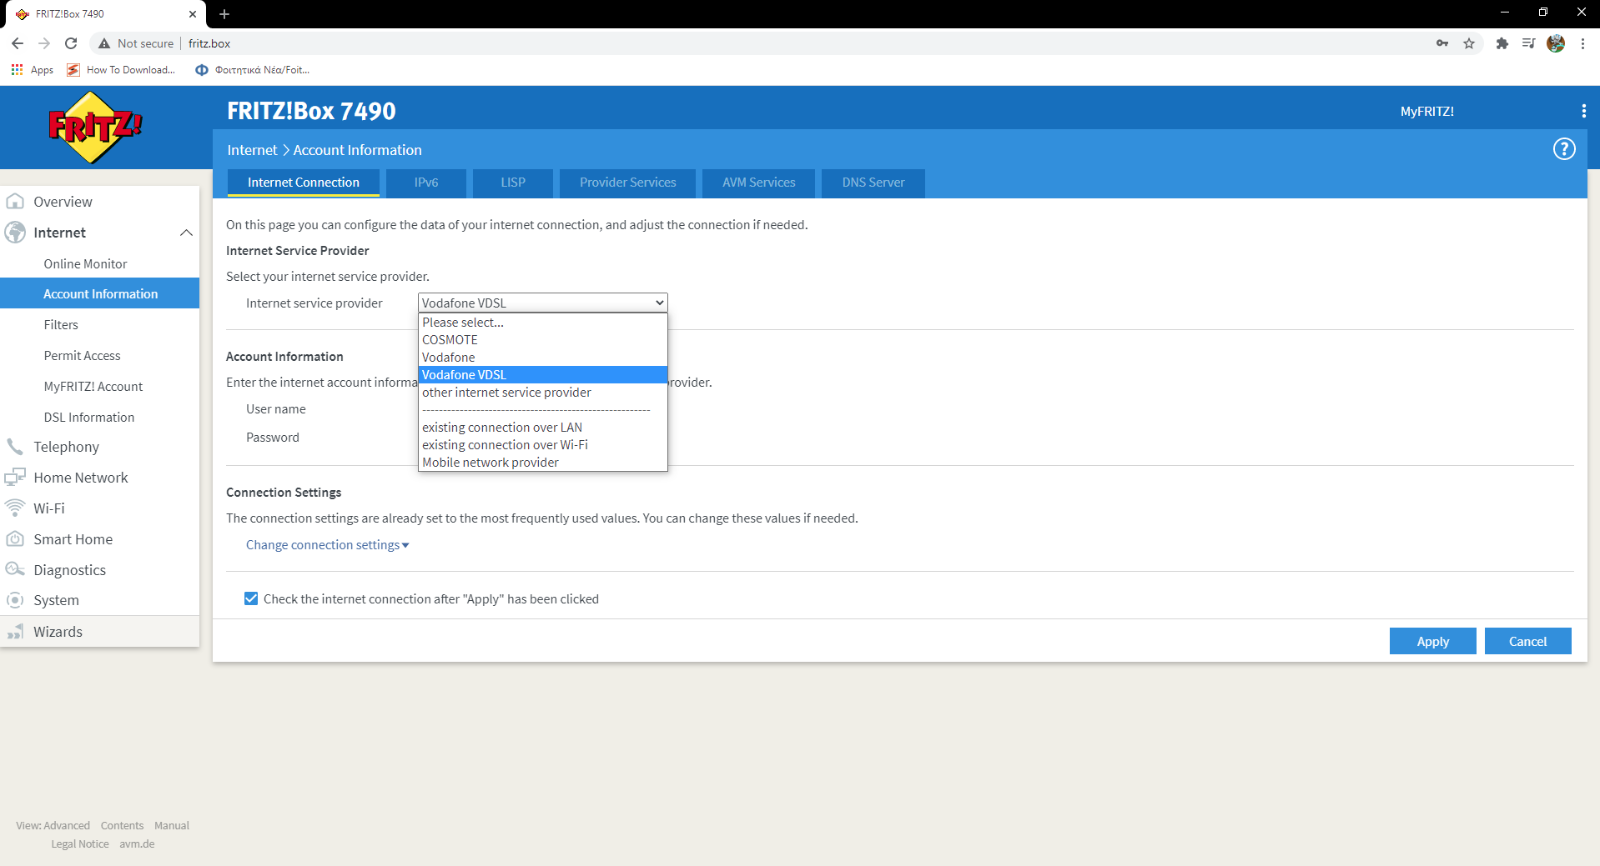Click the Apply button
Image resolution: width=1600 pixels, height=866 pixels.
click(x=1433, y=641)
